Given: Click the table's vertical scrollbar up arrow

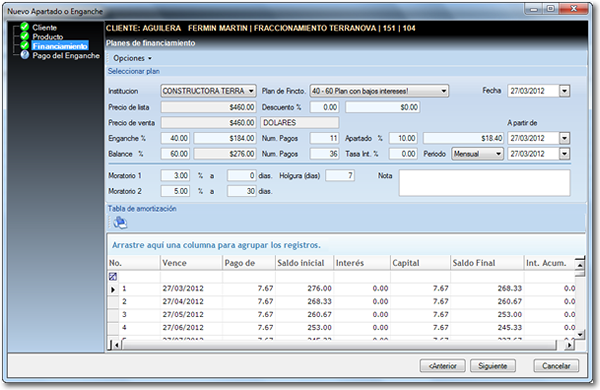Looking at the screenshot, I should [580, 265].
